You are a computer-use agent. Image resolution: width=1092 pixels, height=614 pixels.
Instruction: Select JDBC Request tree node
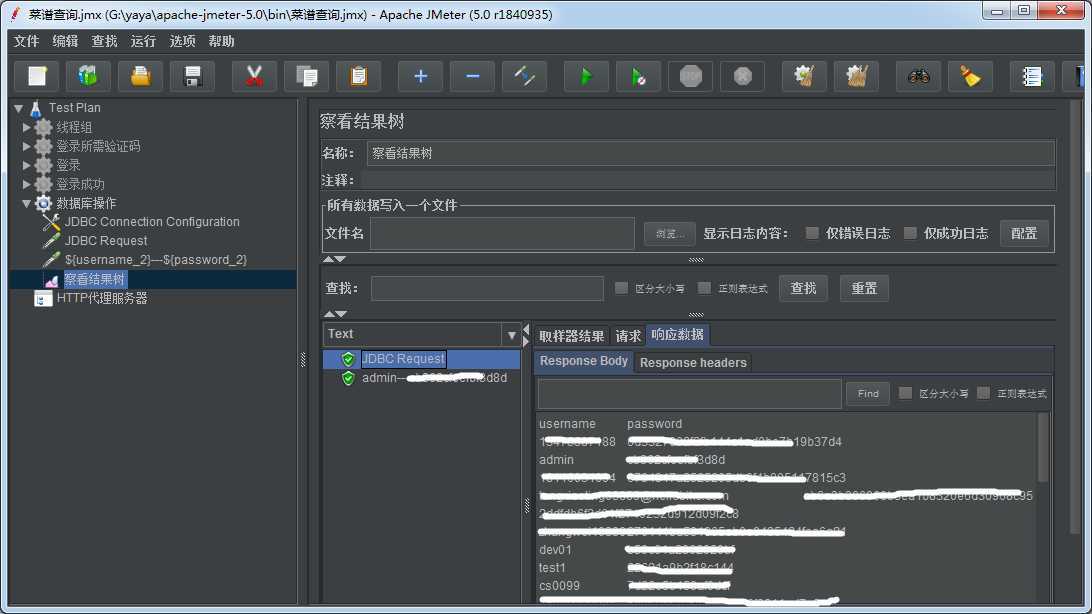coord(106,240)
